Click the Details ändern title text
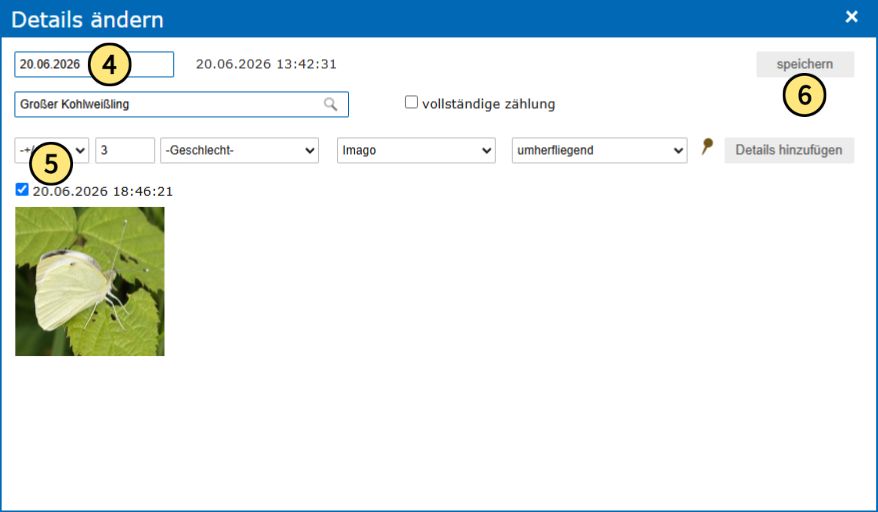The width and height of the screenshot is (878, 512). click(x=87, y=20)
